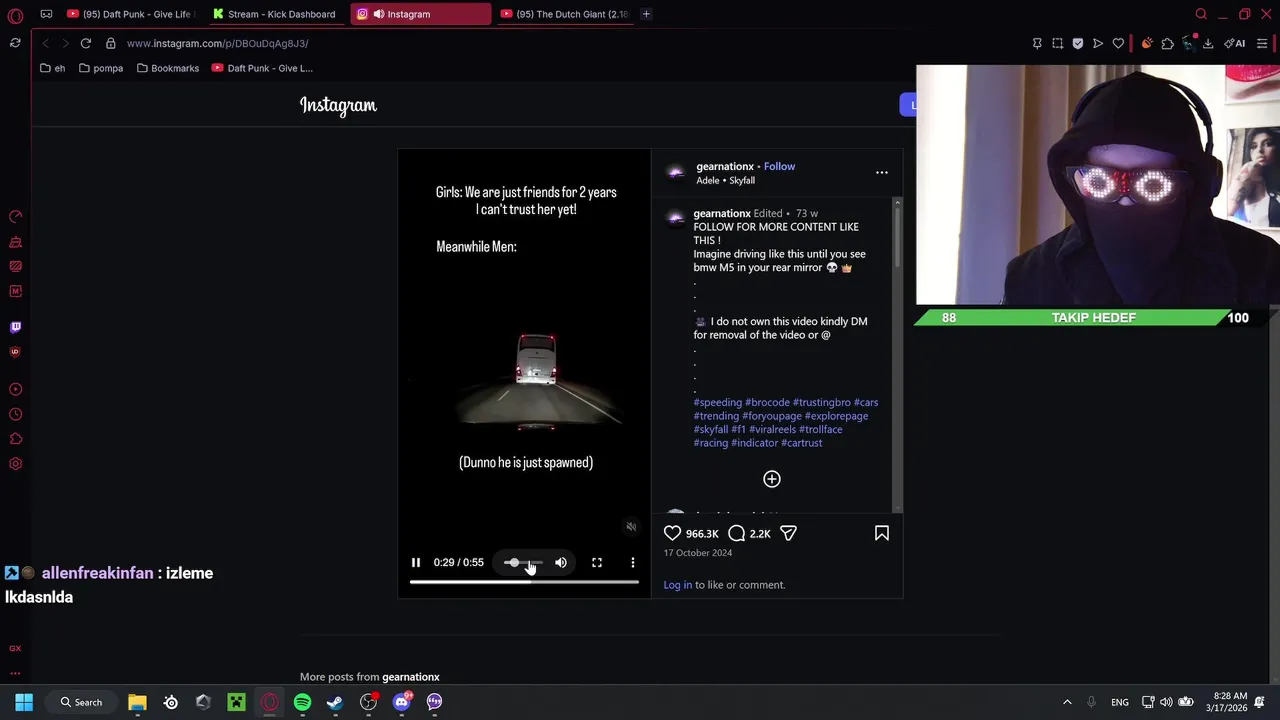
Task: Open the sidebar settings gear
Action: (15, 464)
